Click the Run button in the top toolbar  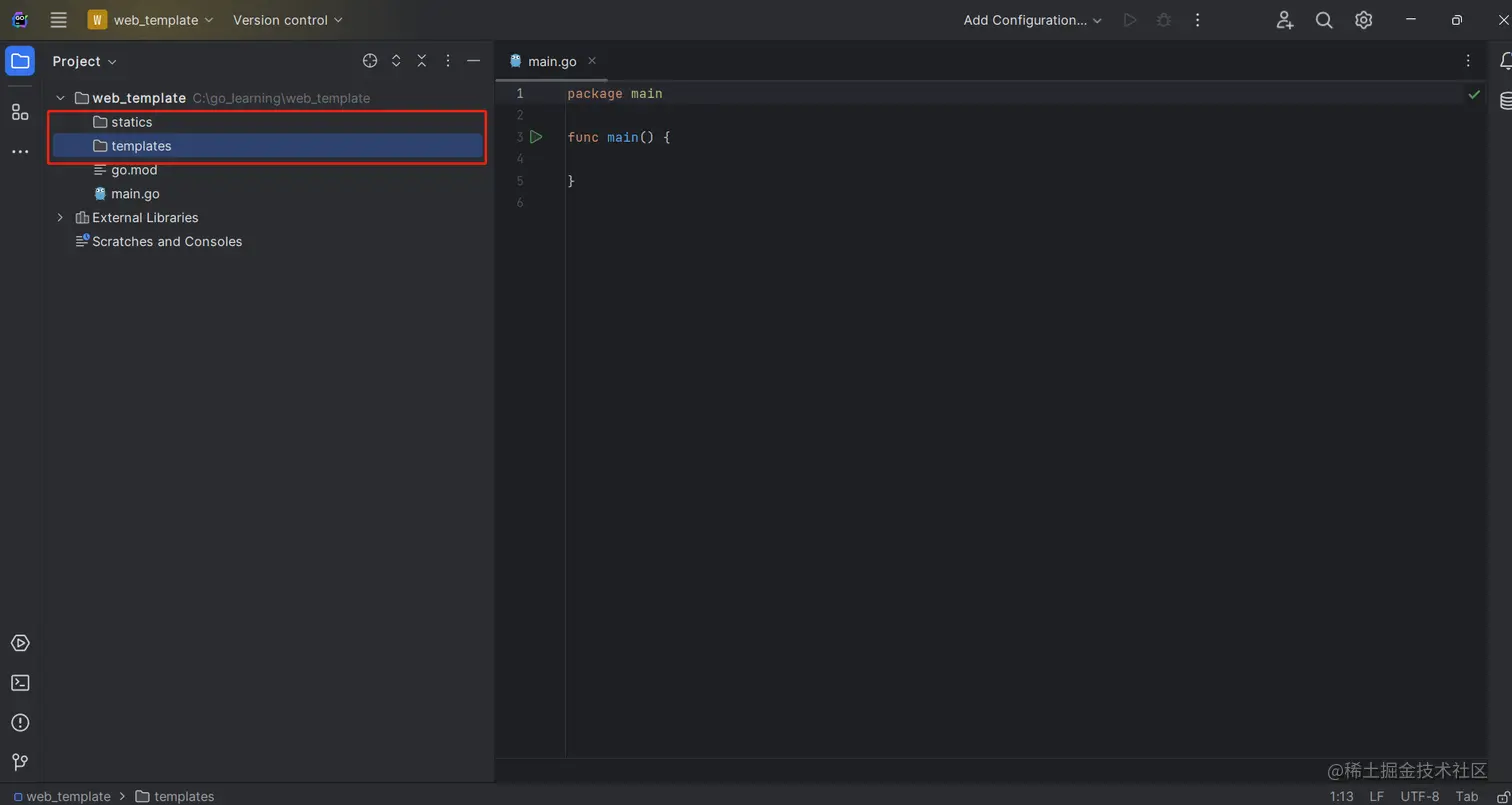click(1130, 20)
